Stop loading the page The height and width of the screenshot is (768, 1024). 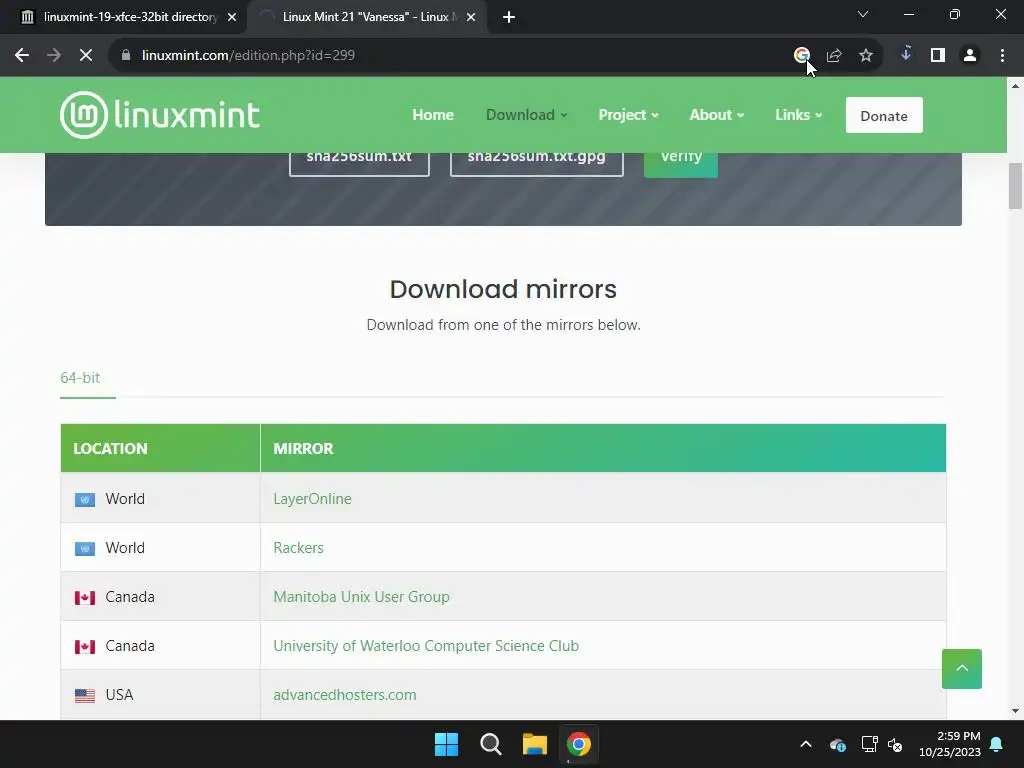coord(86,56)
